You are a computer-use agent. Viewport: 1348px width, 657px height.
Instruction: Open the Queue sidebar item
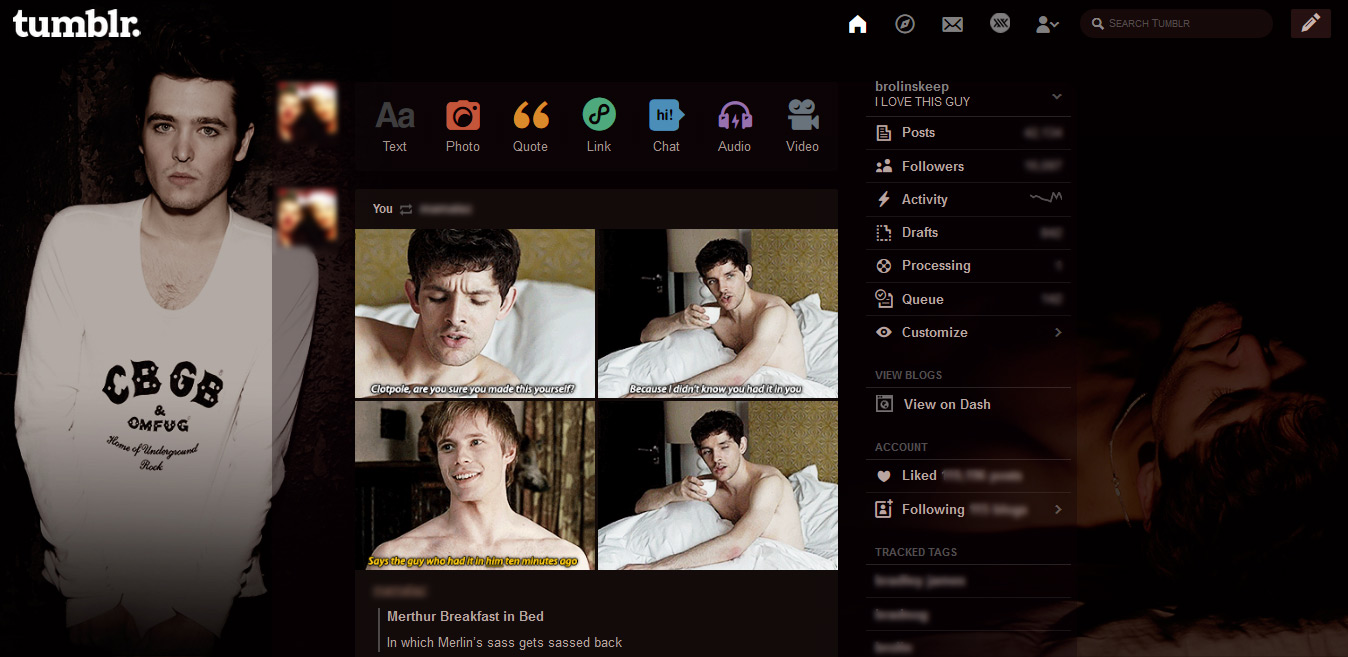[969, 299]
